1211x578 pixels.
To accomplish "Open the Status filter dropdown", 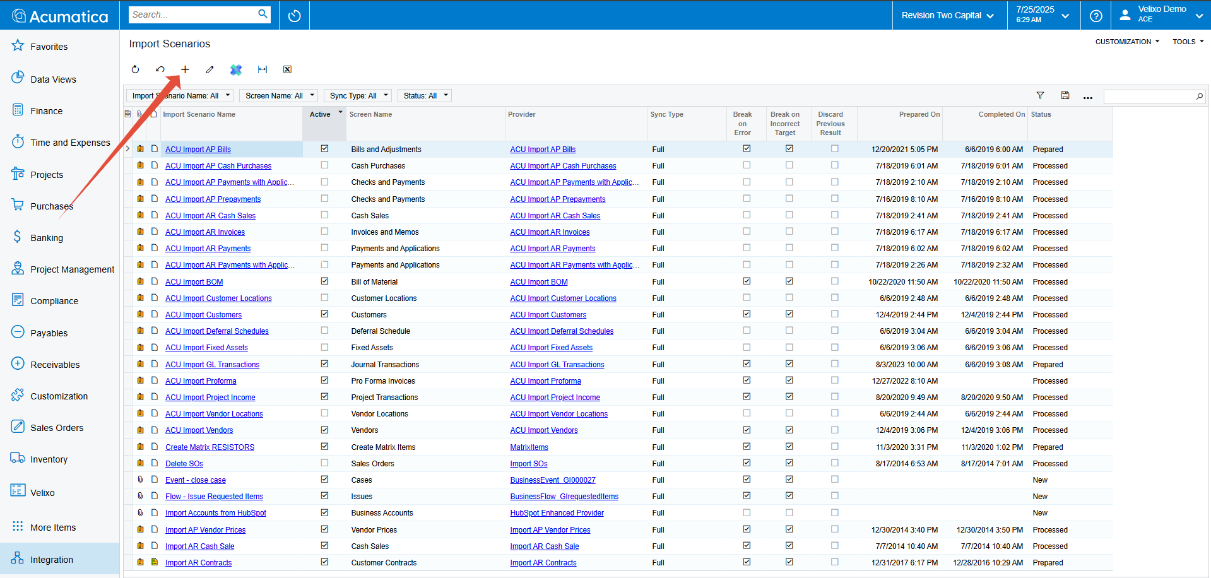I will coord(424,96).
